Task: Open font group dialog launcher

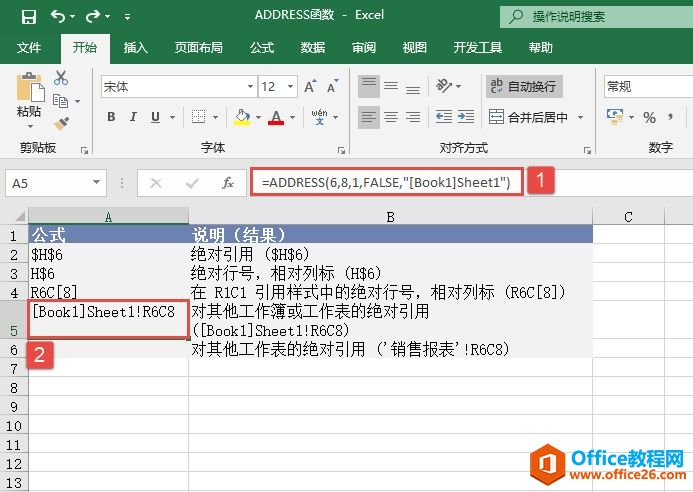Action: (x=341, y=151)
